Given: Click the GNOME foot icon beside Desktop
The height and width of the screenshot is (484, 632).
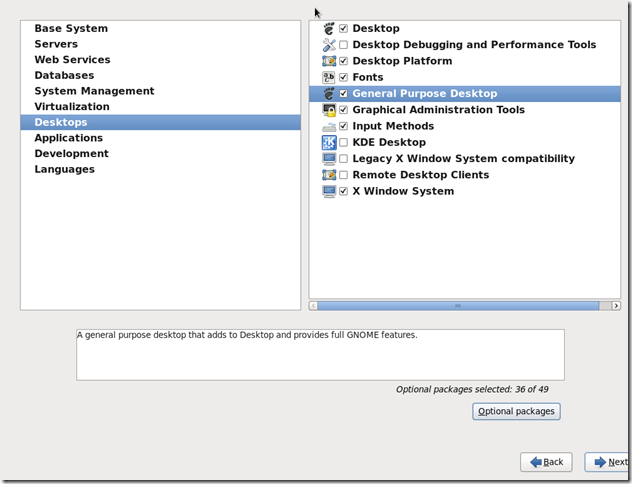Looking at the screenshot, I should click(x=329, y=28).
